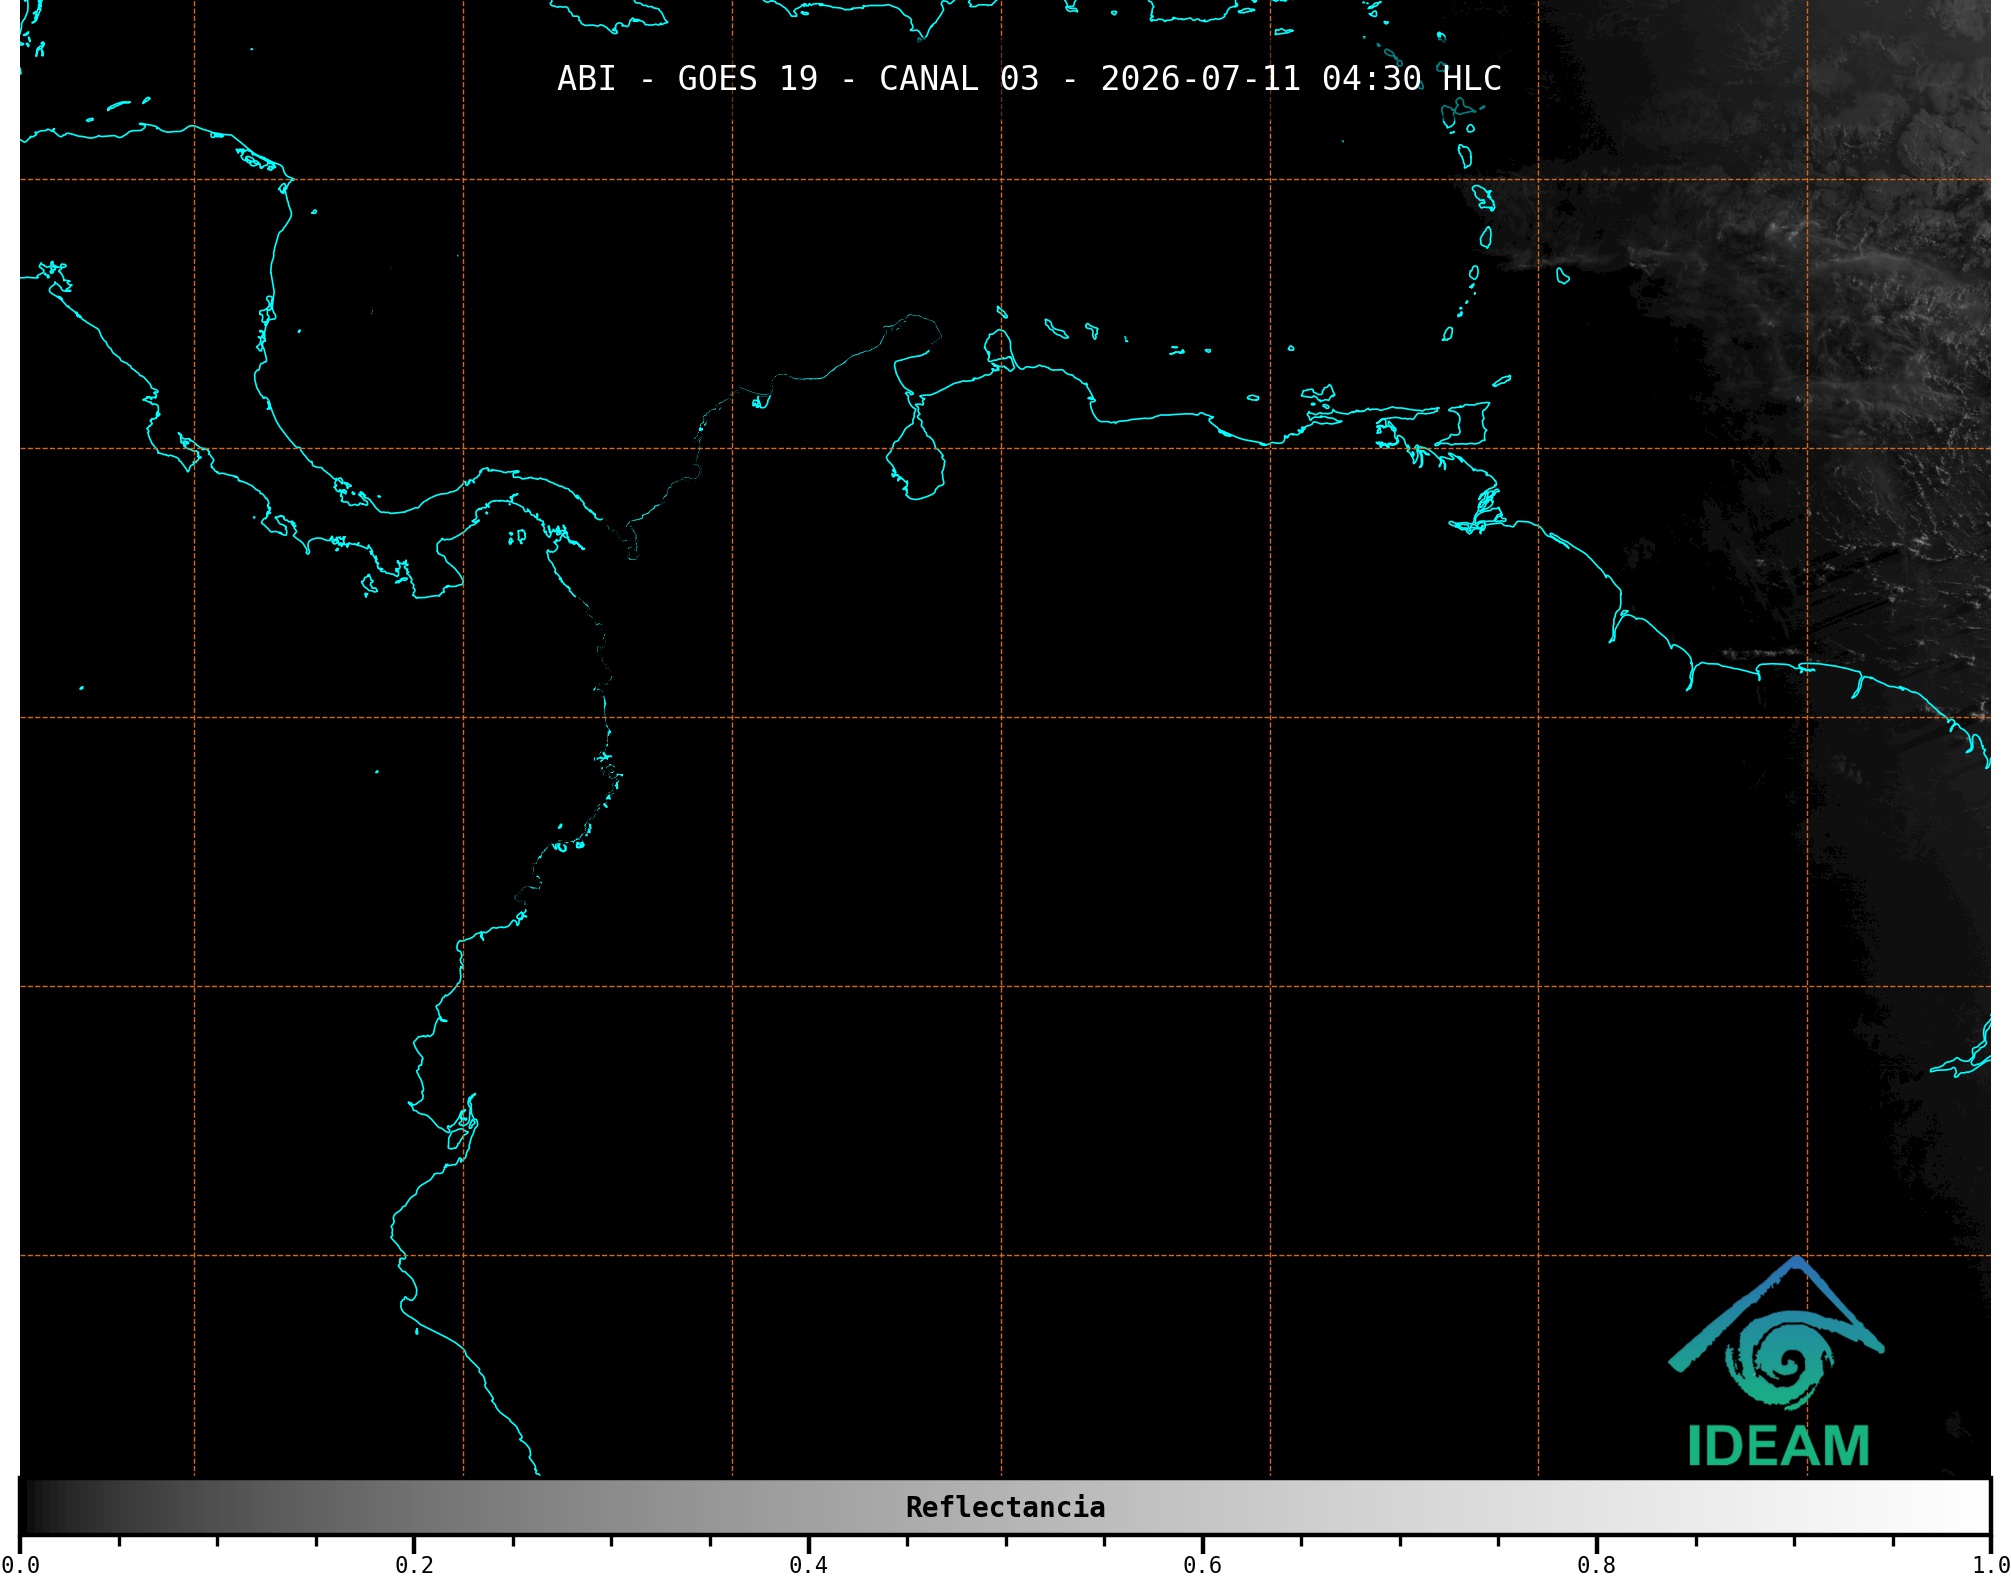Viewport: 2011px width, 1577px height.
Task: Click the IDEAM logo
Action: [1777, 1362]
